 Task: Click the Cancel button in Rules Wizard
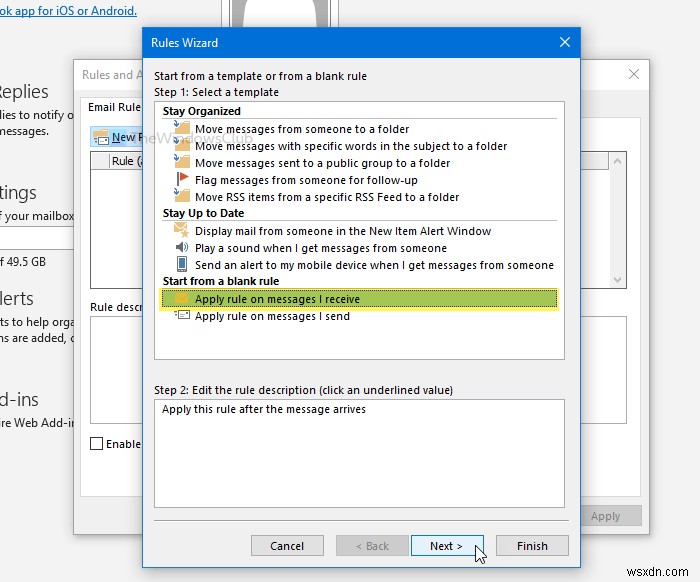click(287, 546)
